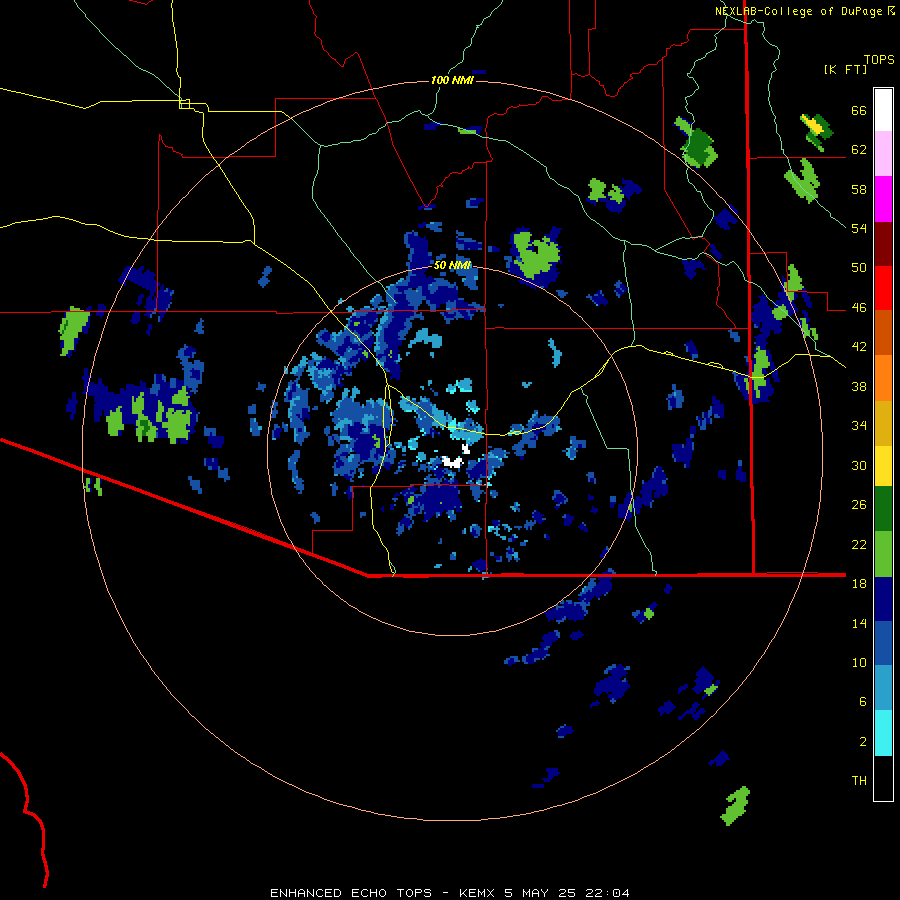
Task: Click the "54" legend value
Action: coord(859,228)
